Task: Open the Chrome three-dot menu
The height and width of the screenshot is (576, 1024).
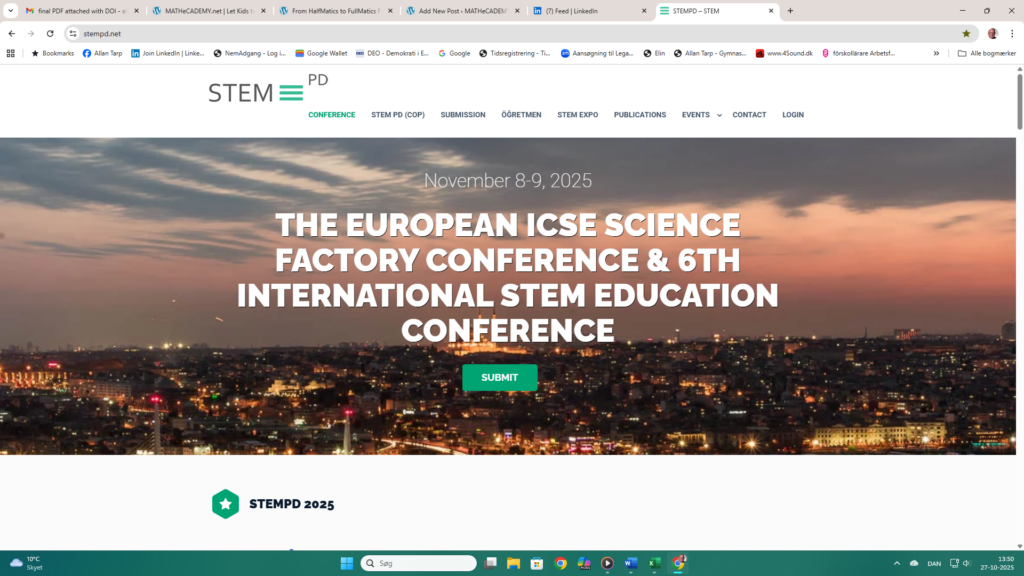Action: 1012,33
